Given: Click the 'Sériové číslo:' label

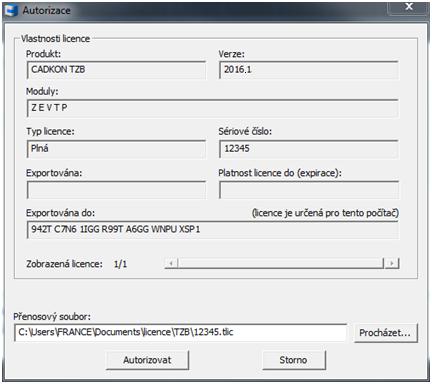Looking at the screenshot, I should tap(245, 132).
